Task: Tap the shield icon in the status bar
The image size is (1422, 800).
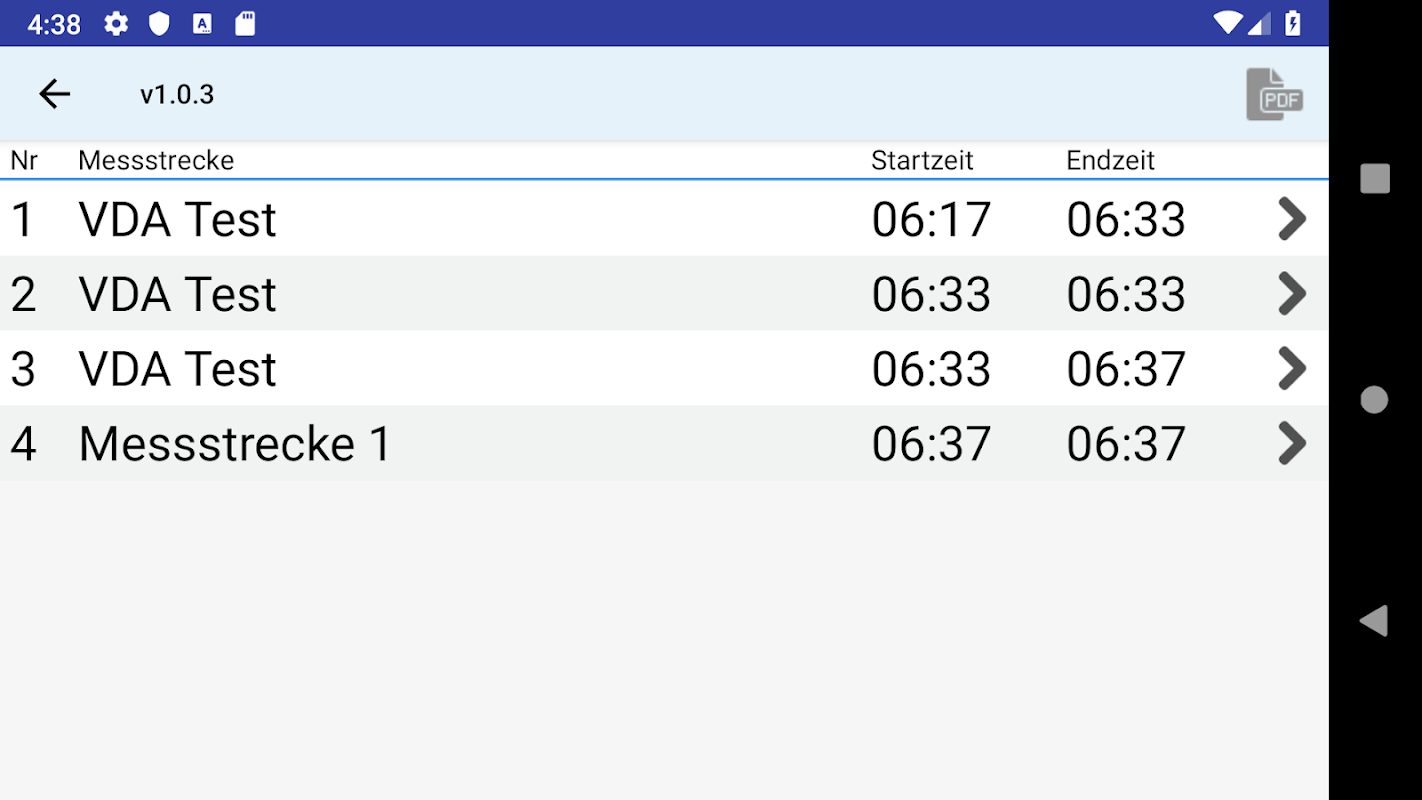Action: [x=159, y=24]
